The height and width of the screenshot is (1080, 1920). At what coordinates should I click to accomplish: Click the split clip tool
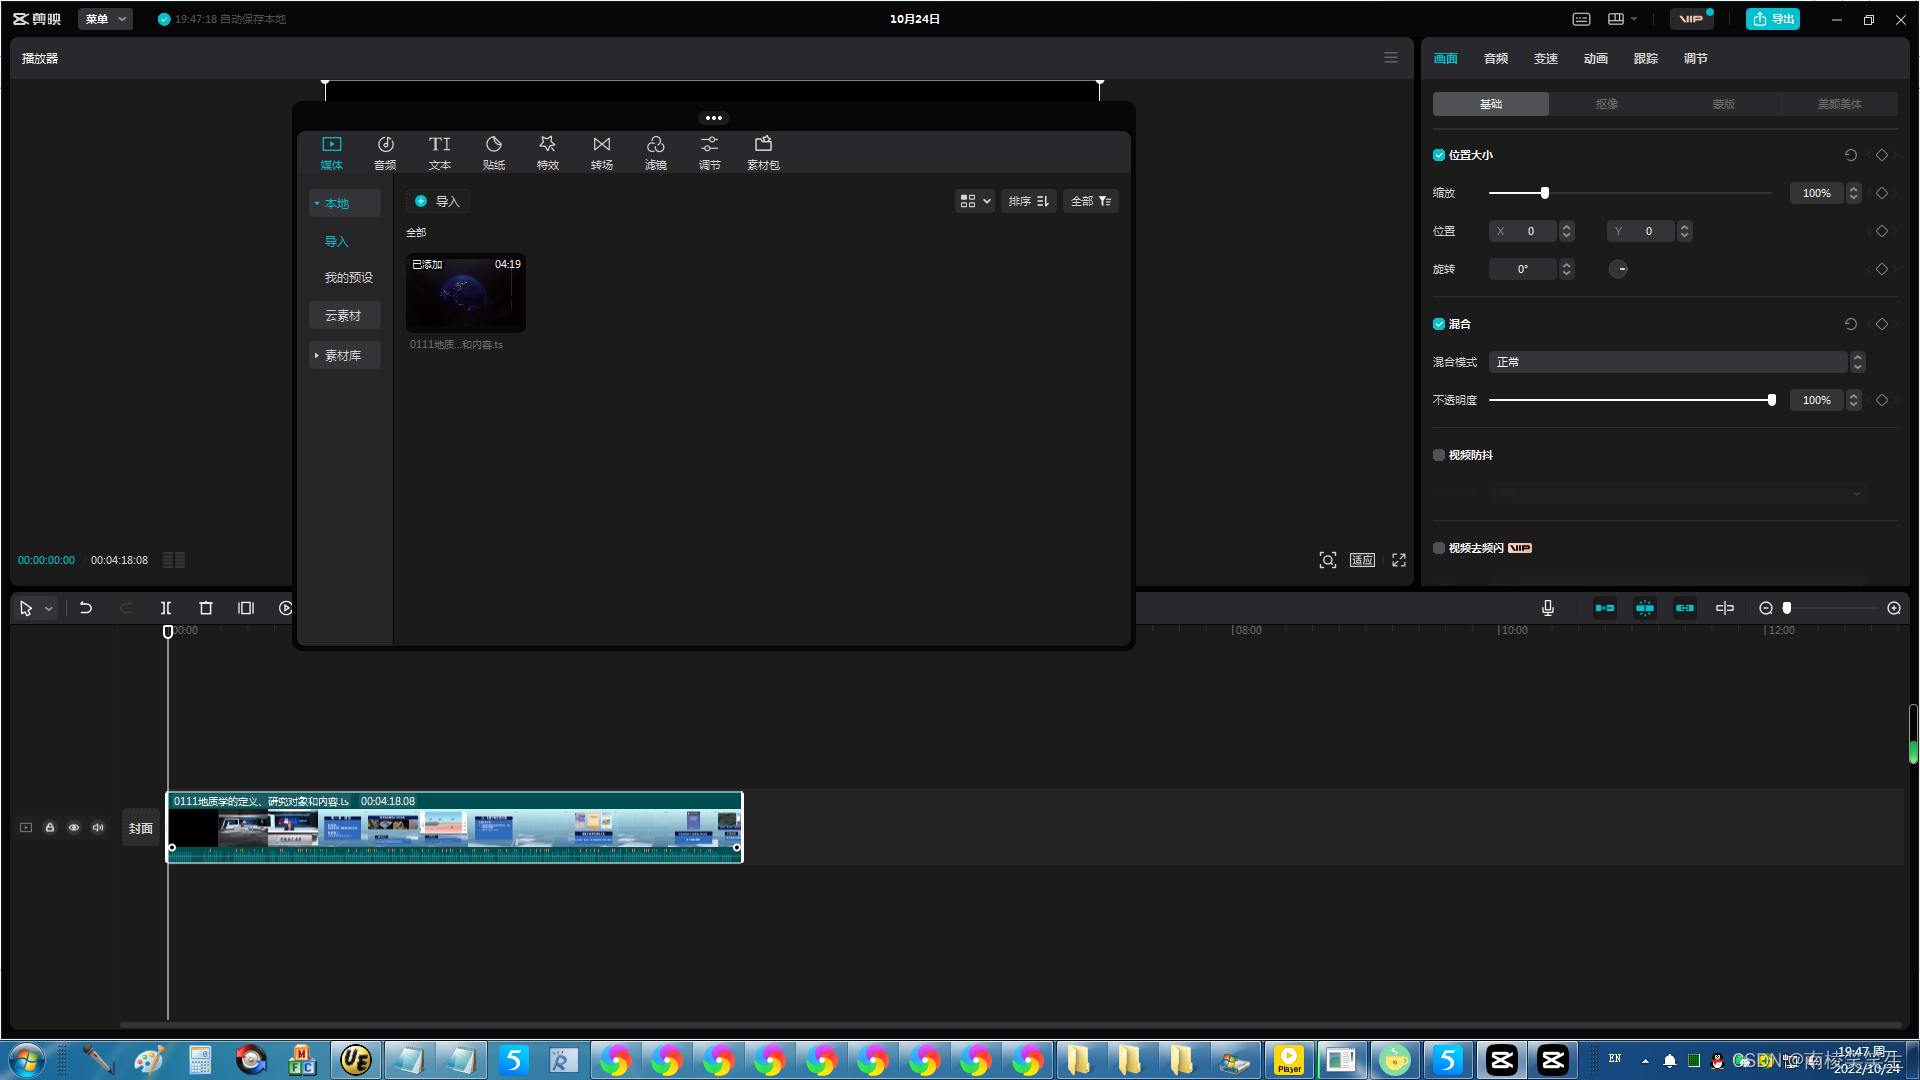(x=166, y=608)
